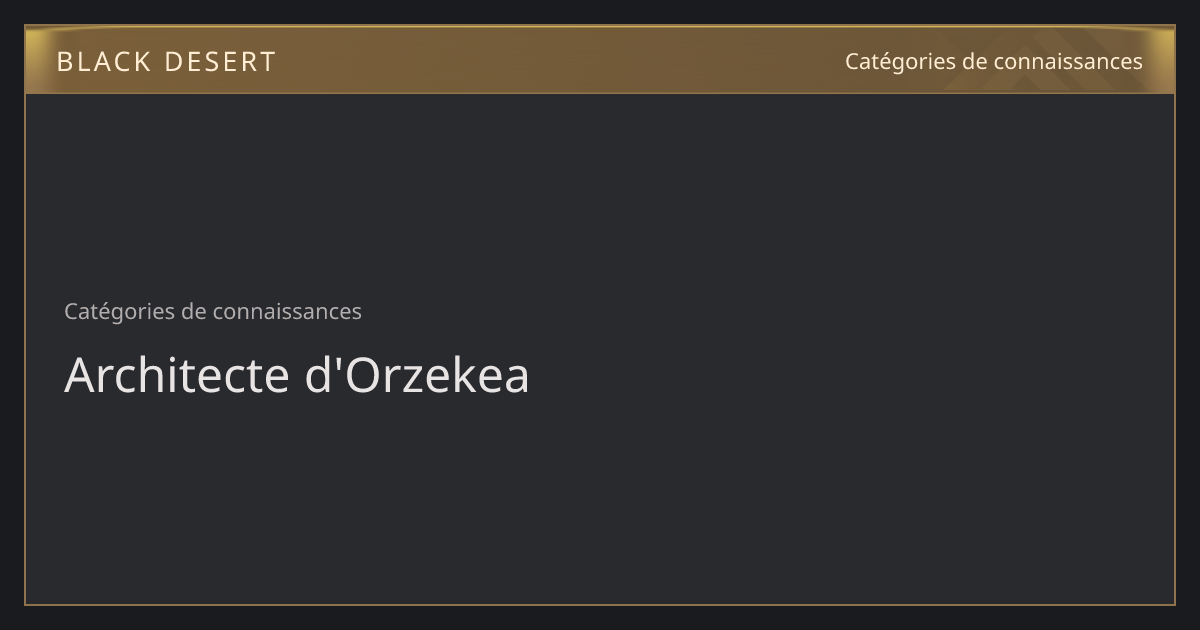Select the word Architecte in the heading

tap(176, 375)
